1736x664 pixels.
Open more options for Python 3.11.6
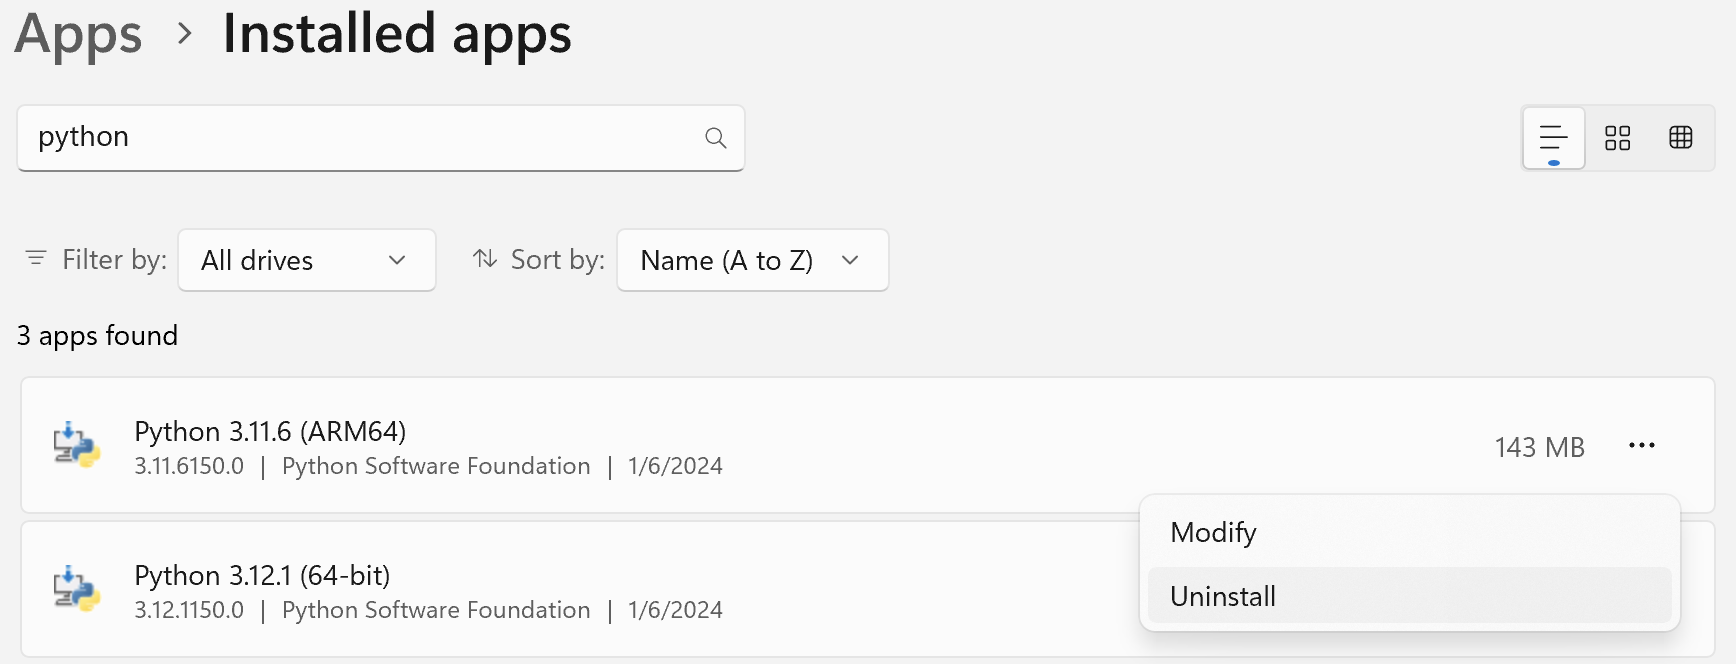click(1642, 446)
